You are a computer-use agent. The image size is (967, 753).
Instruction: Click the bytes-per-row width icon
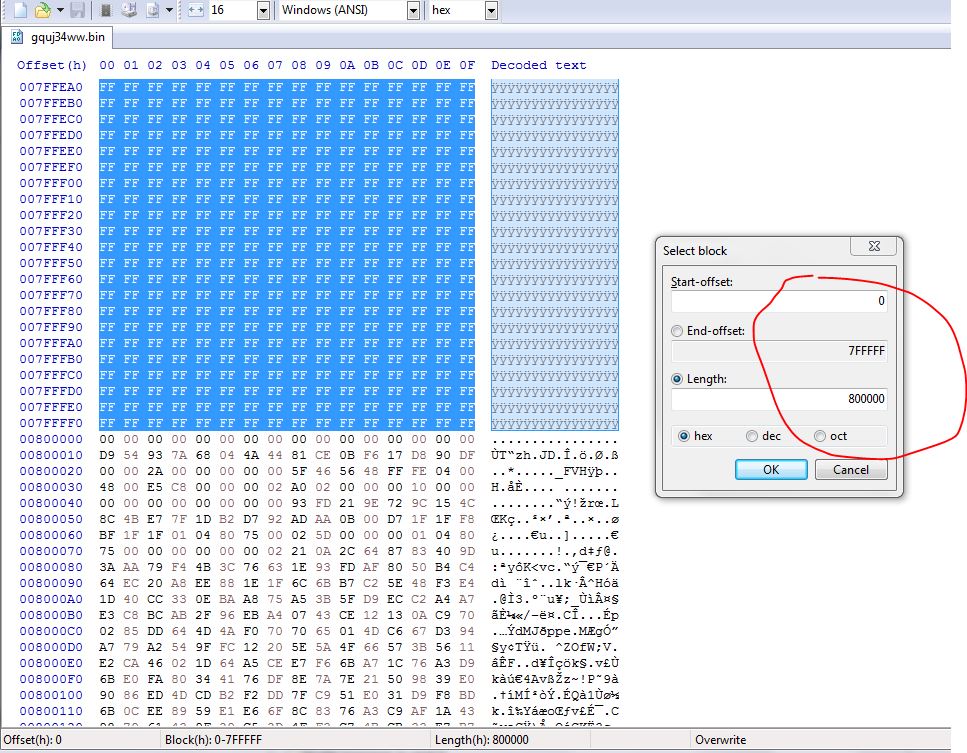[x=195, y=10]
